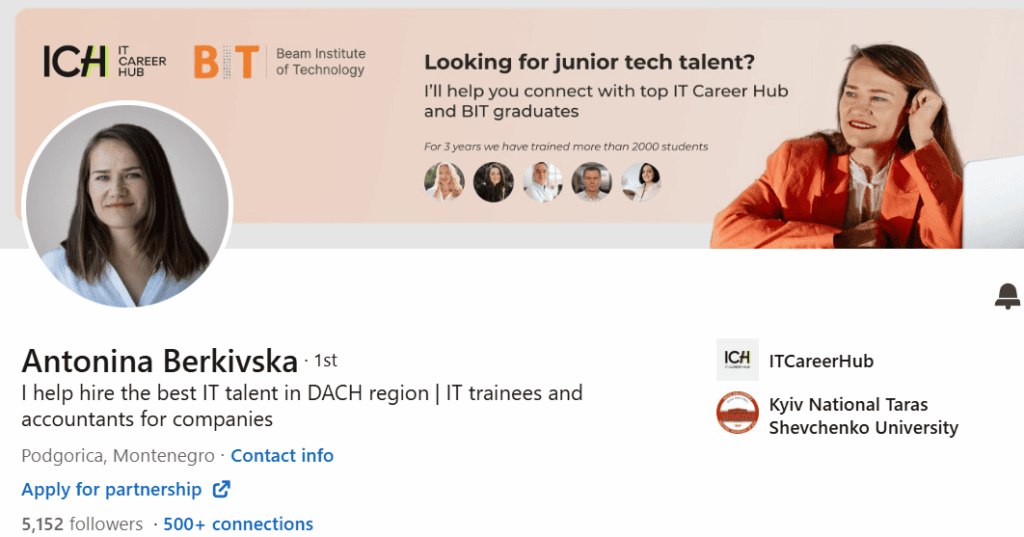
Task: Click the ITCareerHub company logo icon
Action: coord(737,360)
